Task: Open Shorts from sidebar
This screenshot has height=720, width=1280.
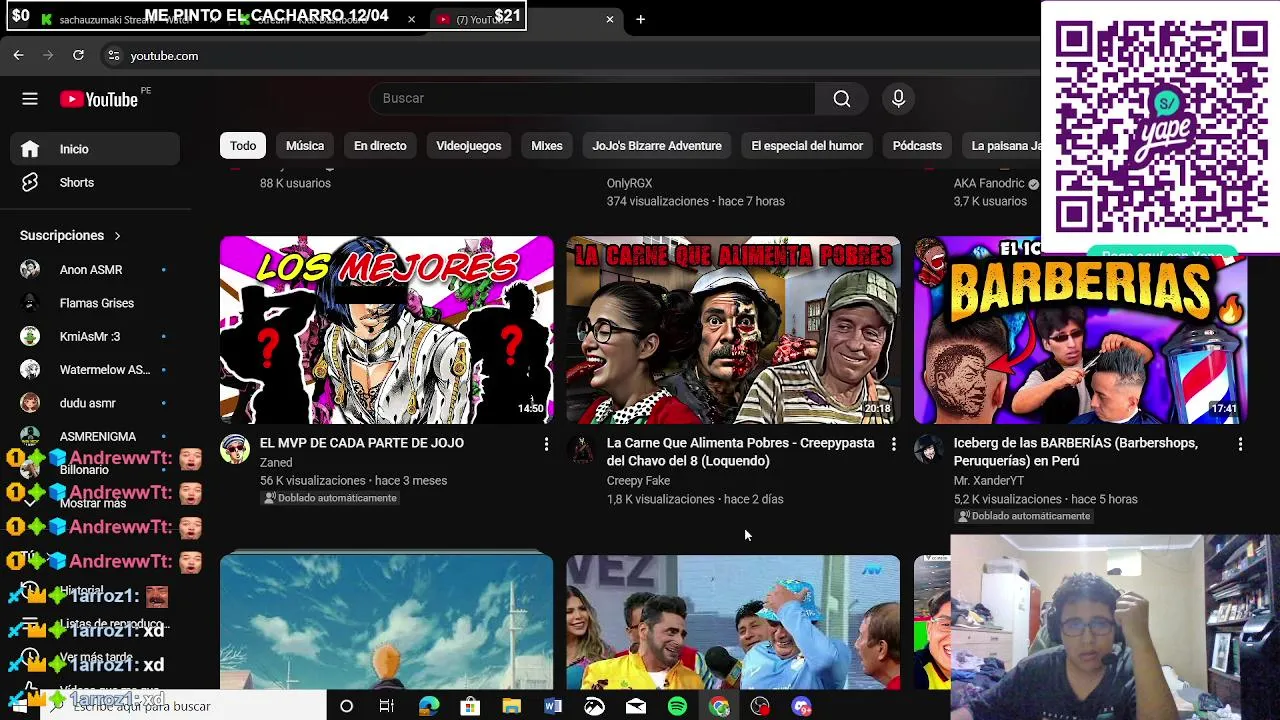Action: pos(95,183)
